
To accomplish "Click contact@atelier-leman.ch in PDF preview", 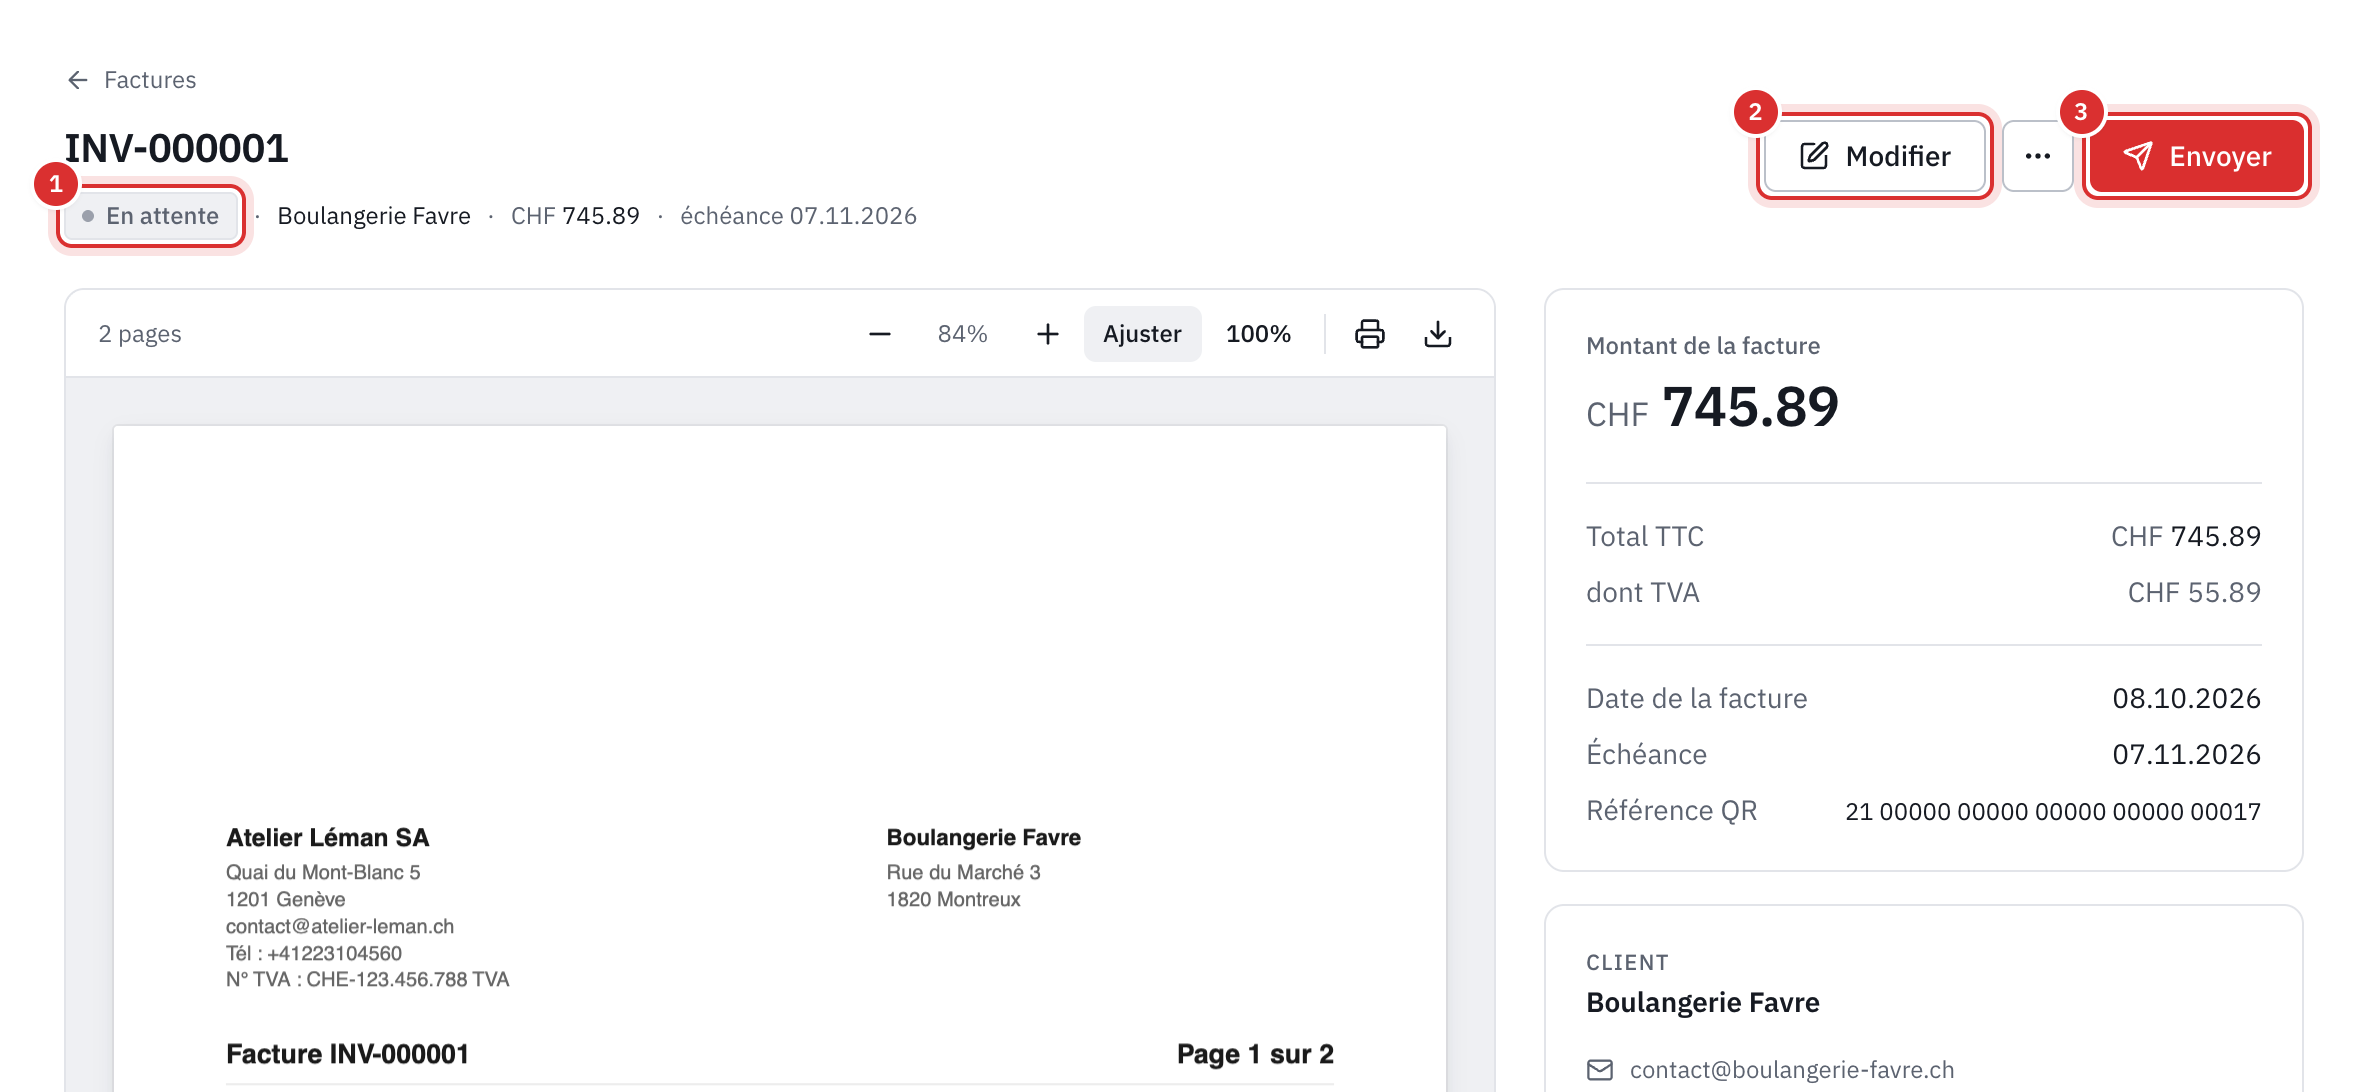I will pos(340,926).
